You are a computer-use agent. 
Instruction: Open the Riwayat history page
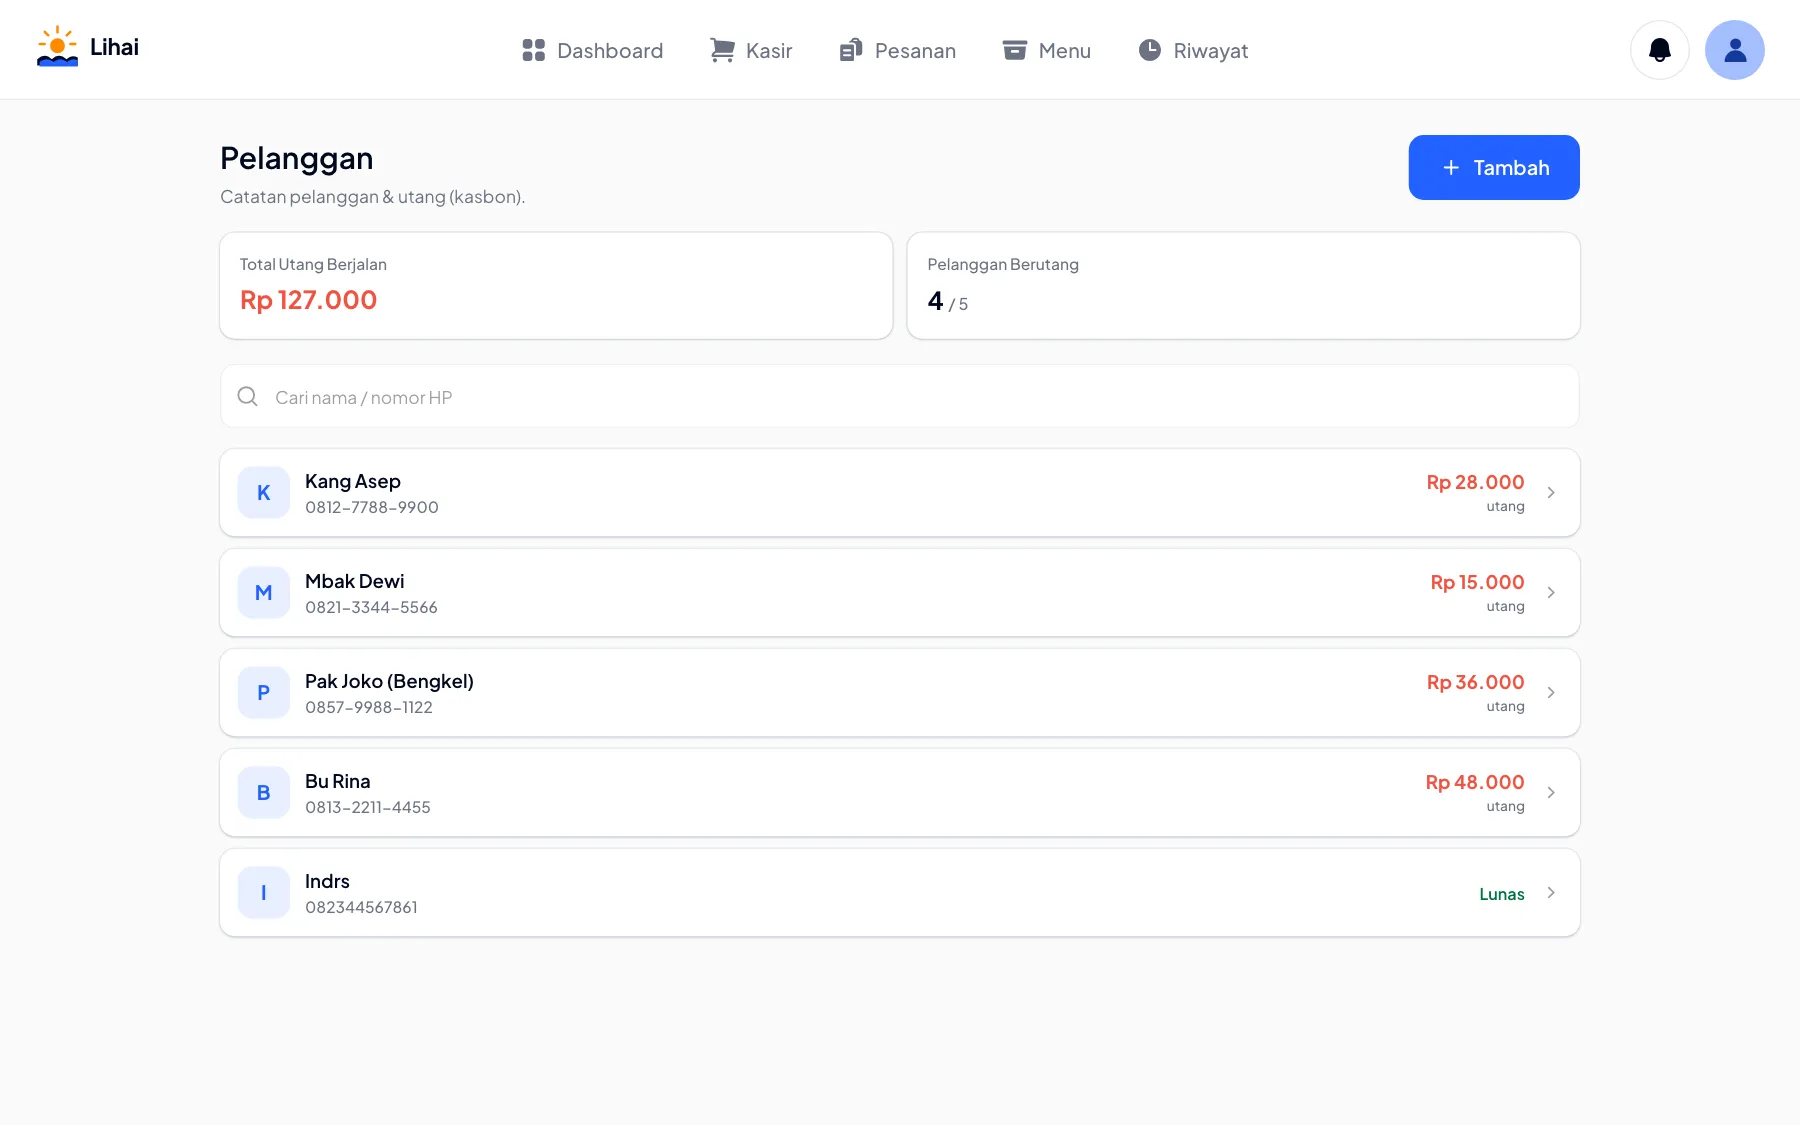click(x=1194, y=50)
